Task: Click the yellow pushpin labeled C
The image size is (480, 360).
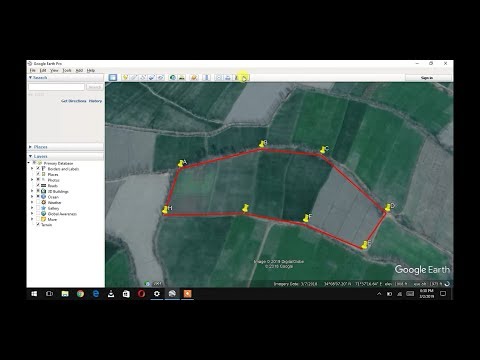Action: coord(323,150)
